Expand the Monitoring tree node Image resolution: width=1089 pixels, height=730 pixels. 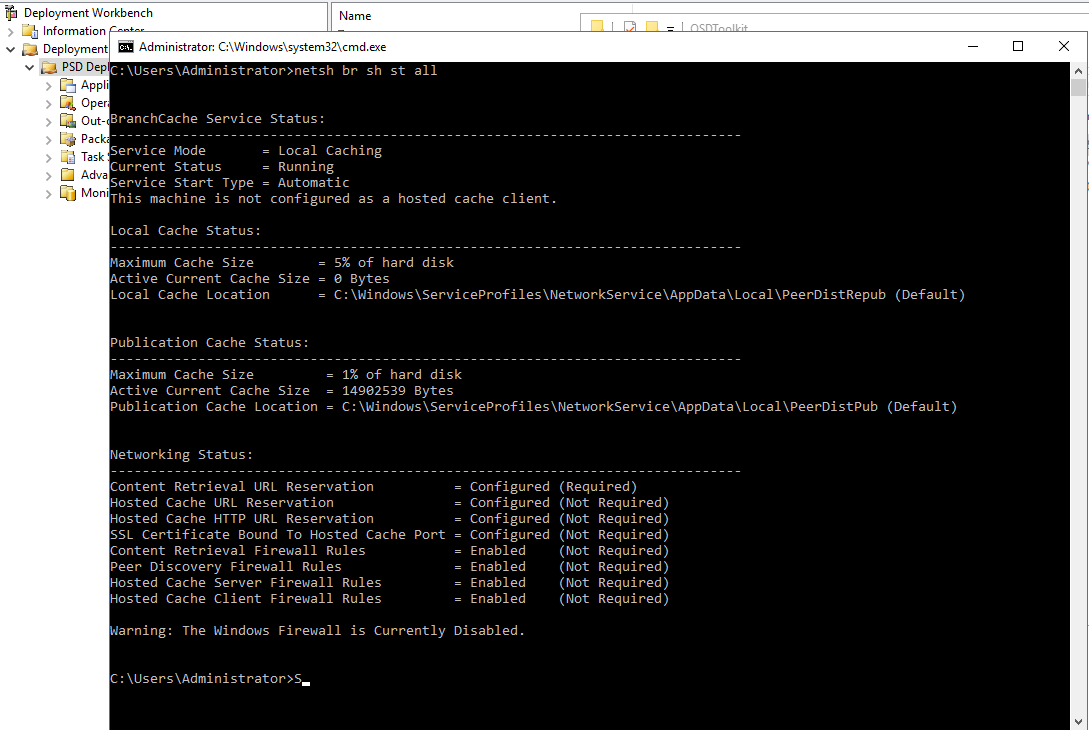click(x=49, y=194)
